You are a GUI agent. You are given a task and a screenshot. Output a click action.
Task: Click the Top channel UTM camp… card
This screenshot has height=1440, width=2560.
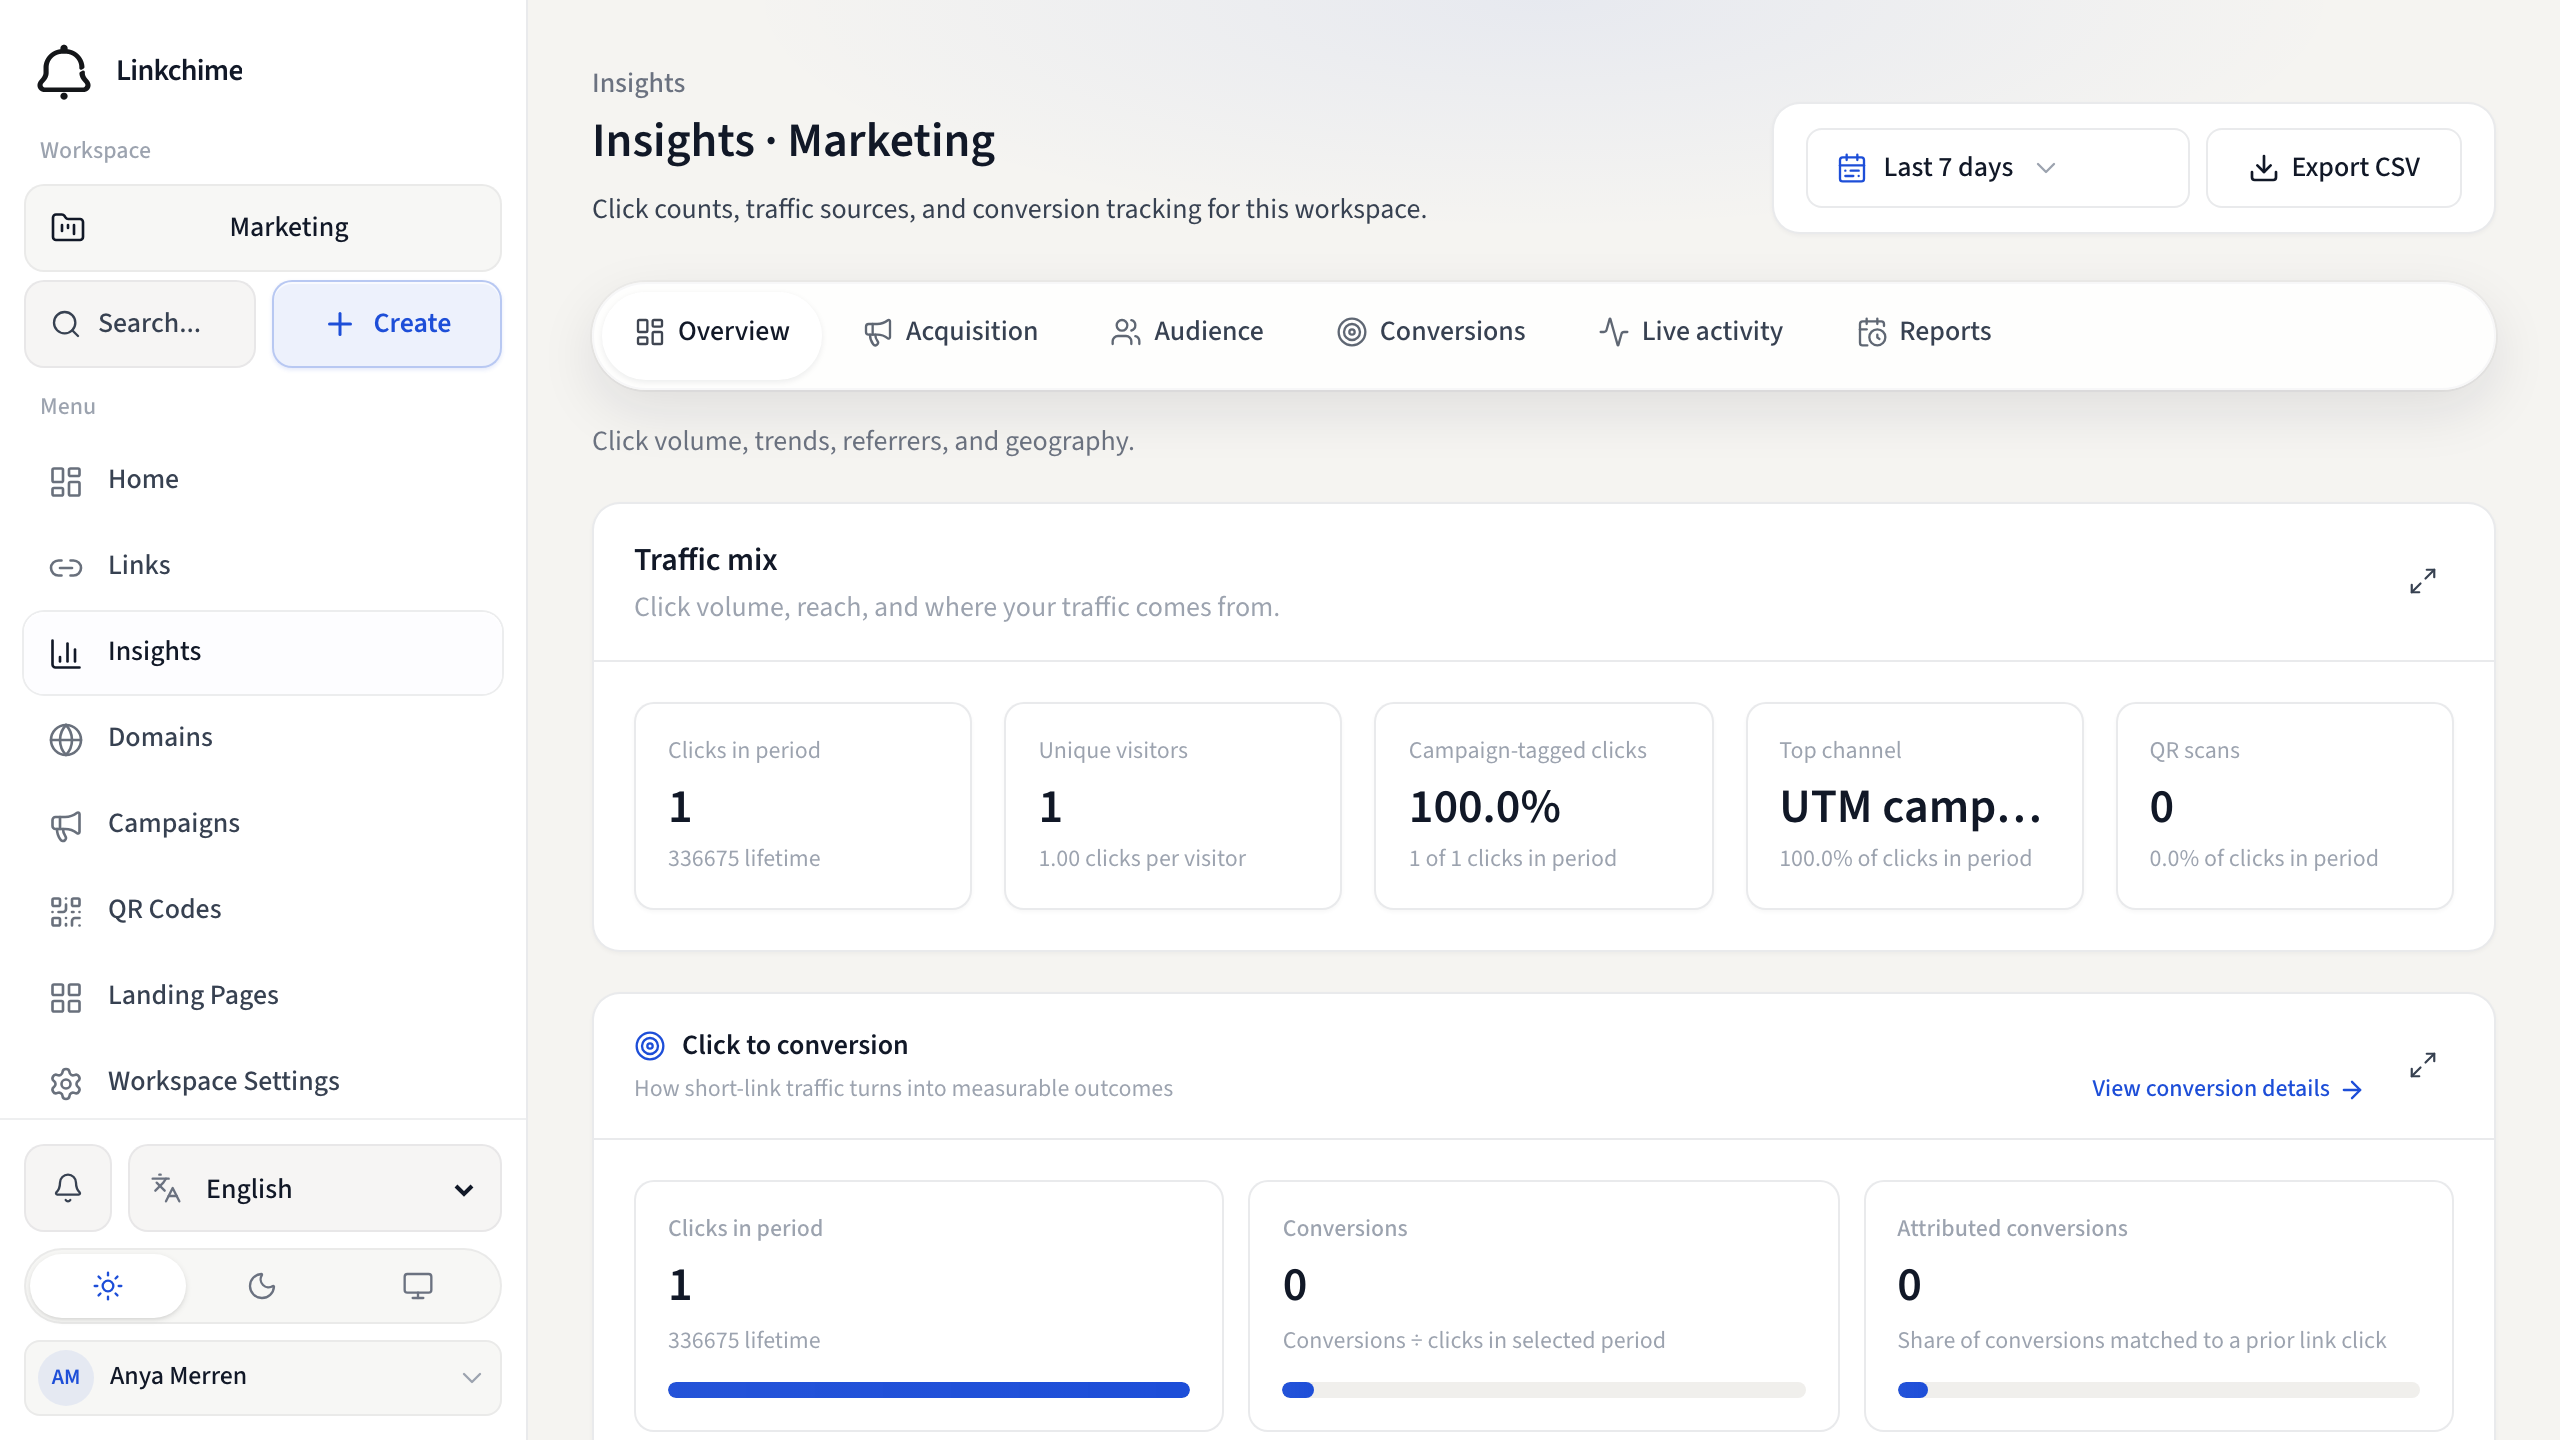(1915, 806)
